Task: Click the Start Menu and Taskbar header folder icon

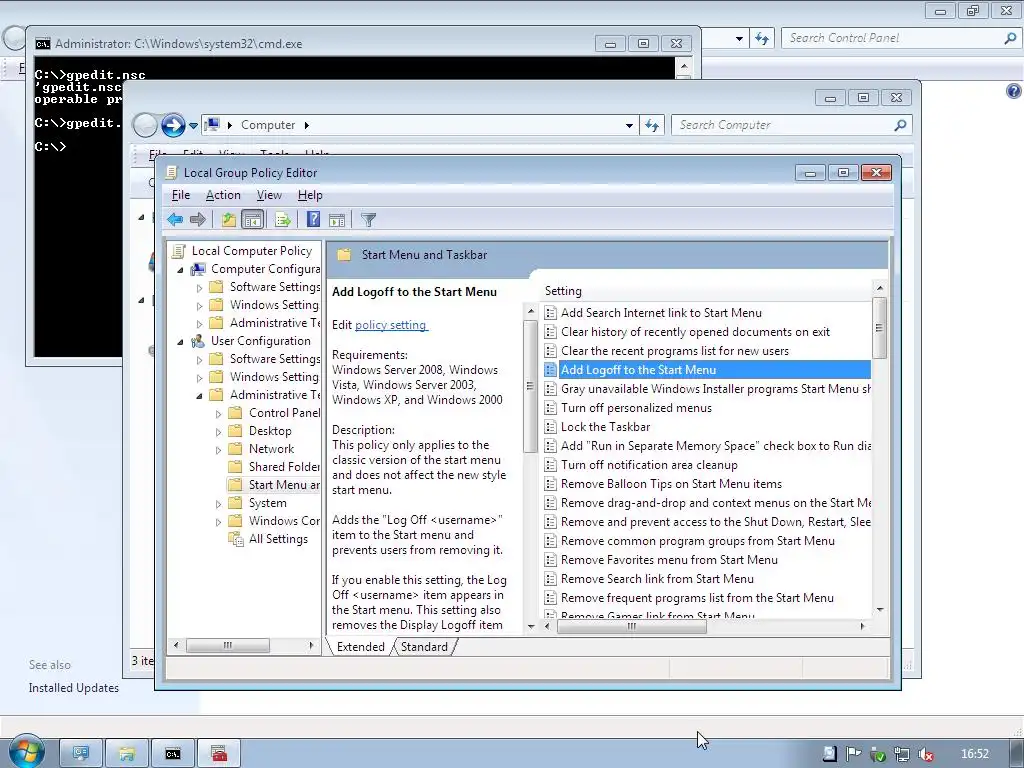Action: pyautogui.click(x=344, y=255)
